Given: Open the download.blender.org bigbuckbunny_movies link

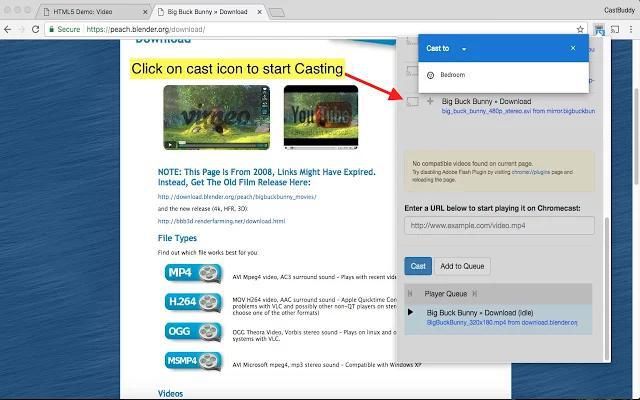Looking at the screenshot, I should (237, 197).
